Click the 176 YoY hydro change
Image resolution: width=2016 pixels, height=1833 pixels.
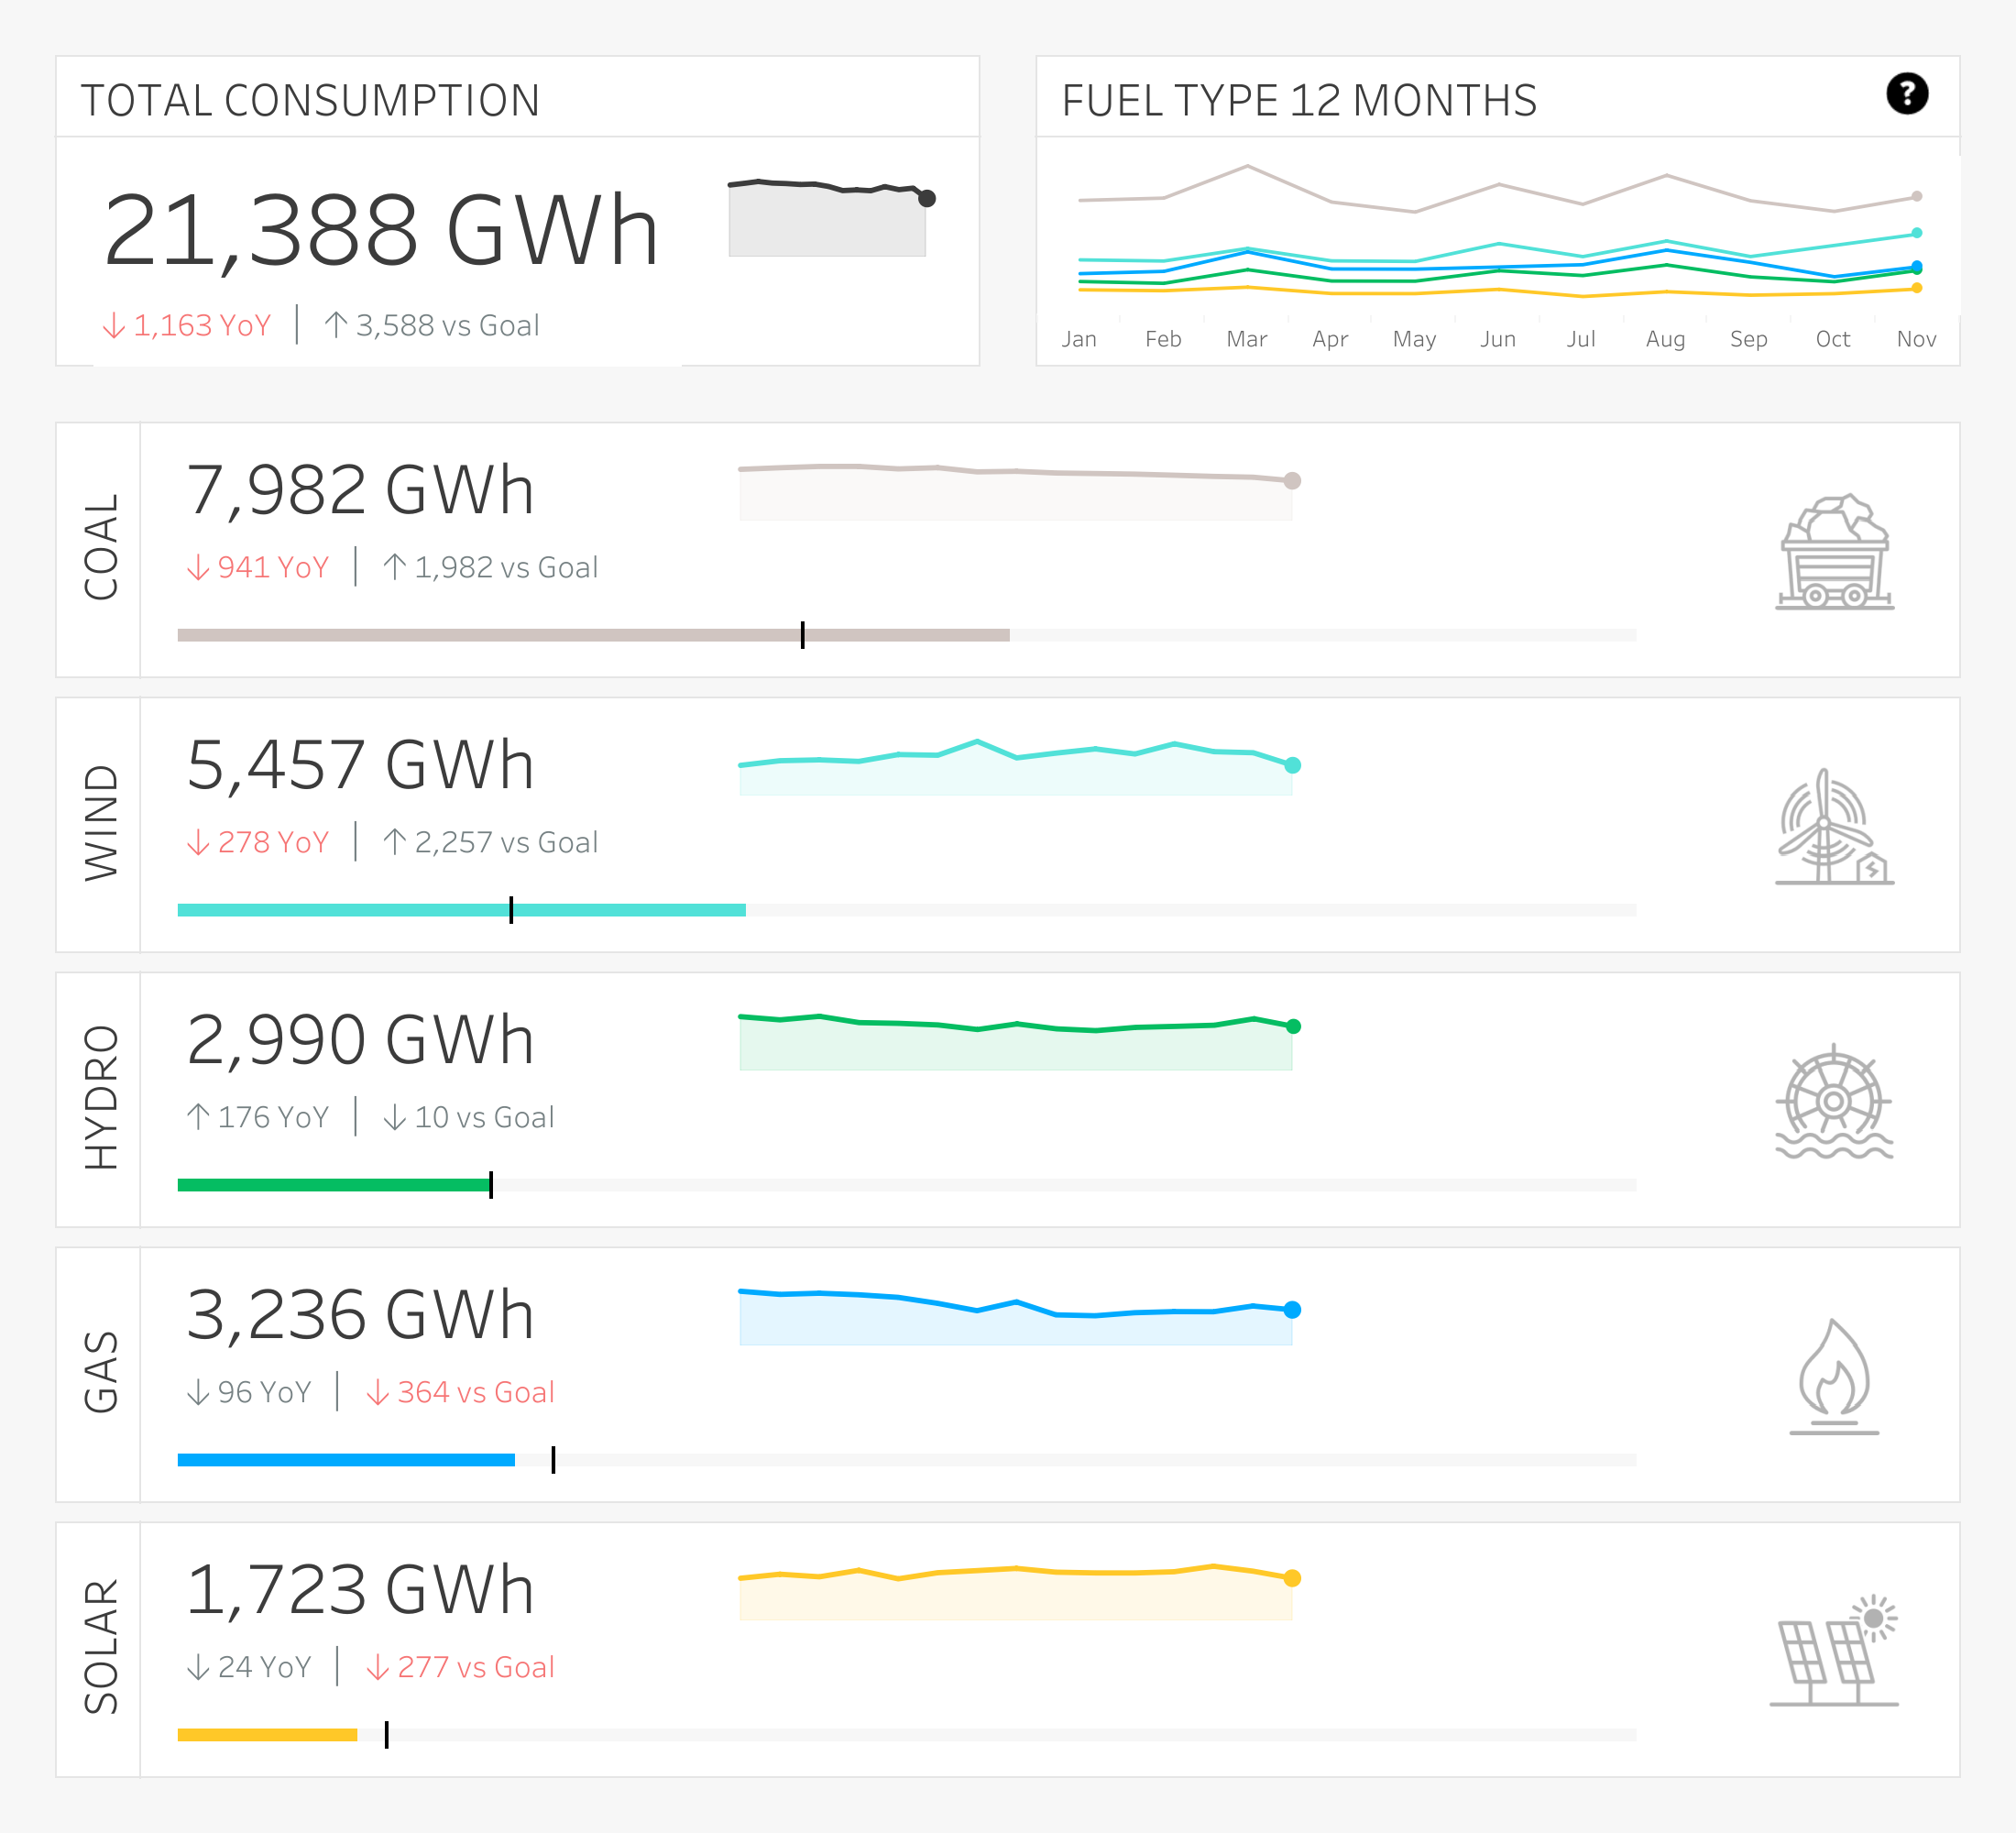point(258,1117)
